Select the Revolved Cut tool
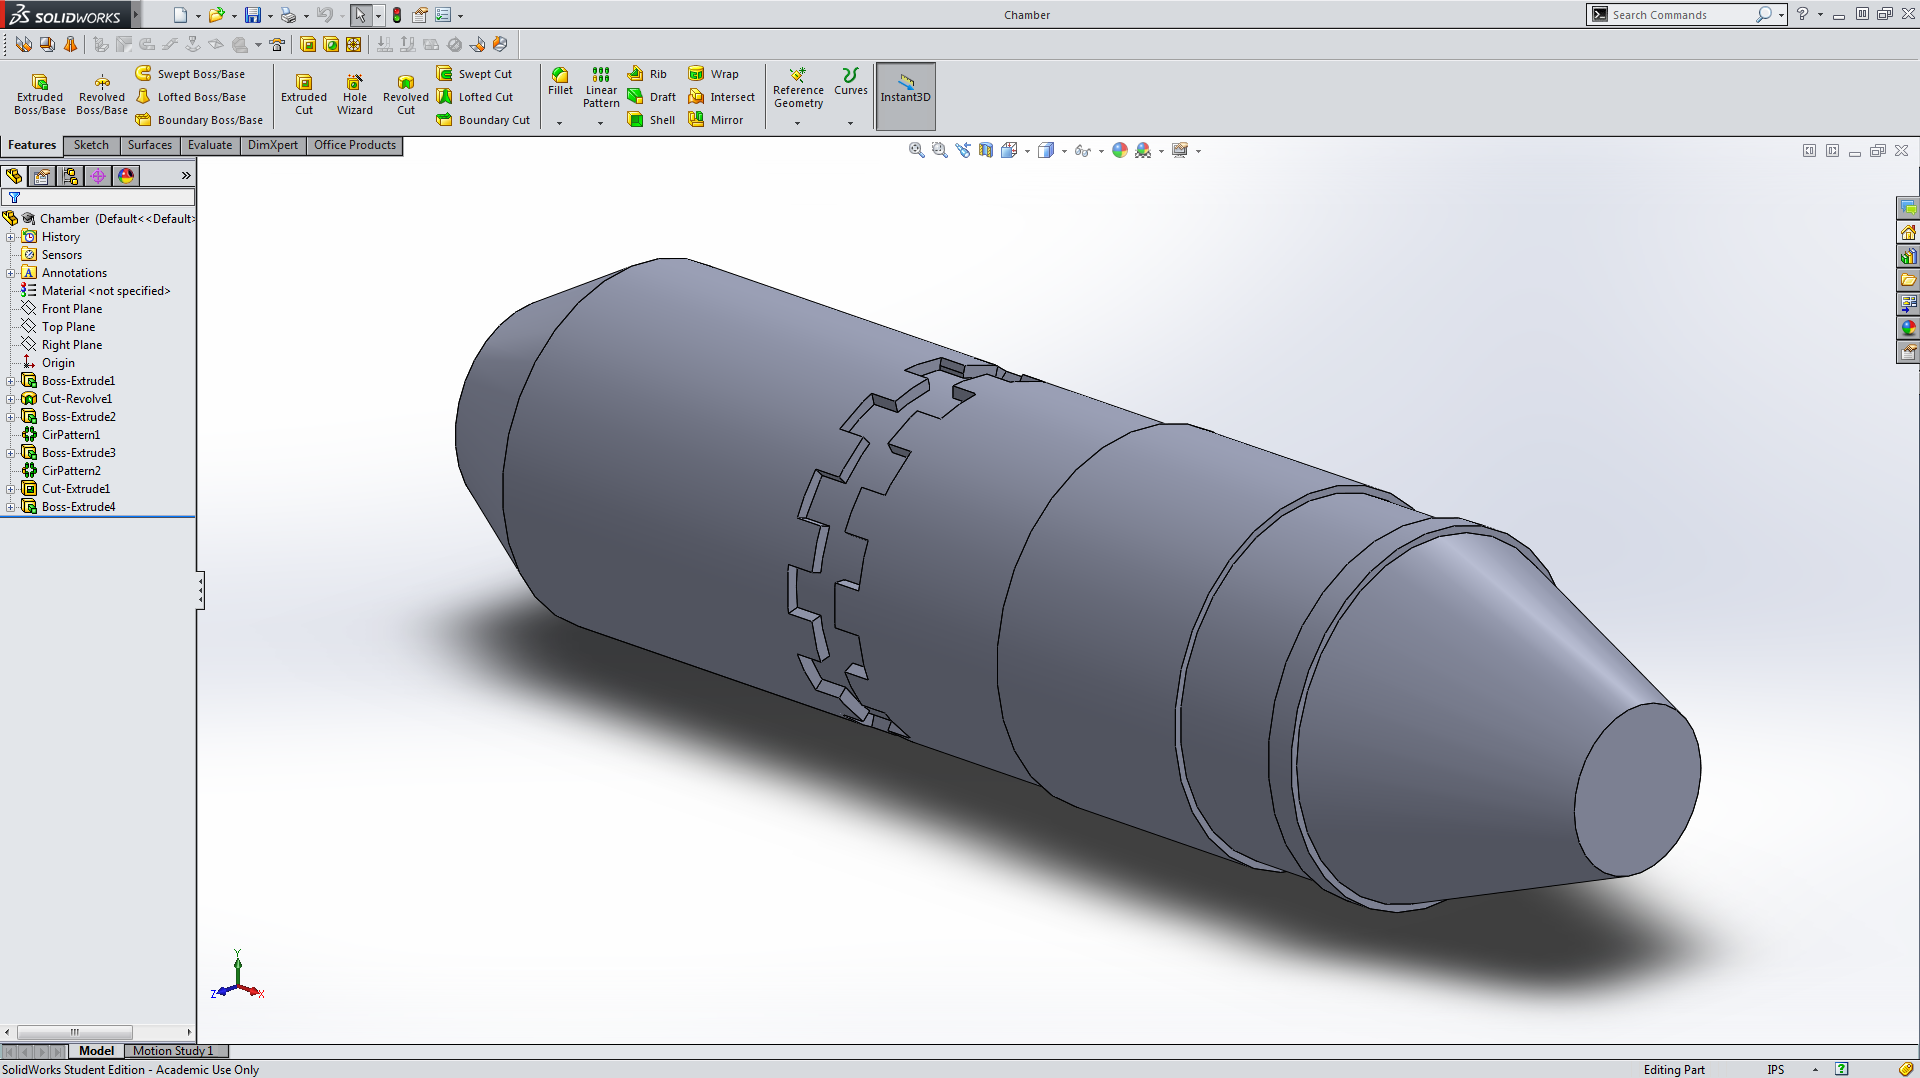This screenshot has width=1920, height=1078. [x=405, y=94]
